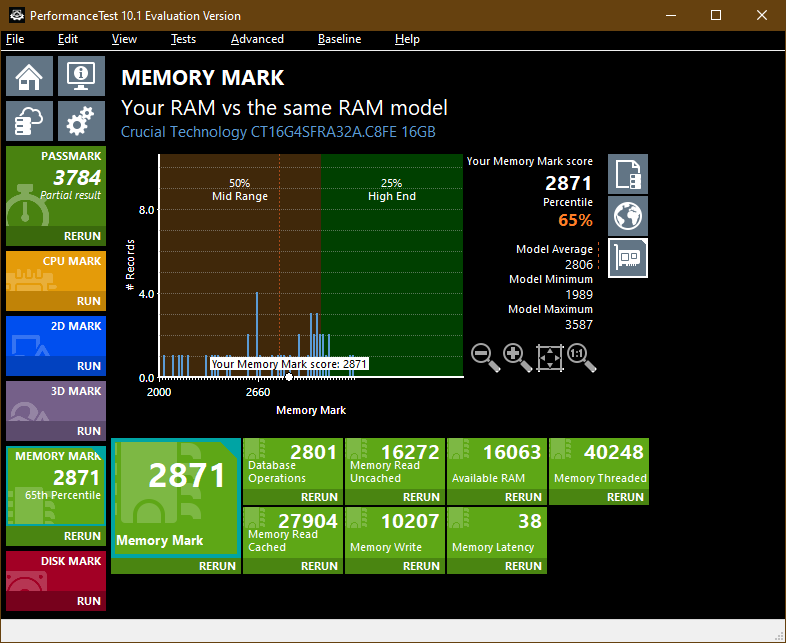
Task: Click the High End green chart region
Action: click(x=391, y=266)
